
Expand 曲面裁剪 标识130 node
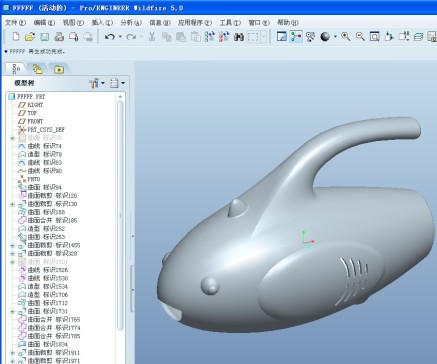tap(13, 204)
